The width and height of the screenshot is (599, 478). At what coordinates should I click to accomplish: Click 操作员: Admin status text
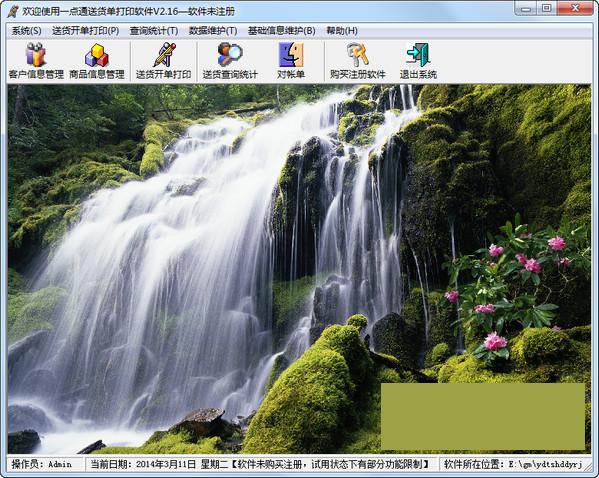(x=42, y=465)
